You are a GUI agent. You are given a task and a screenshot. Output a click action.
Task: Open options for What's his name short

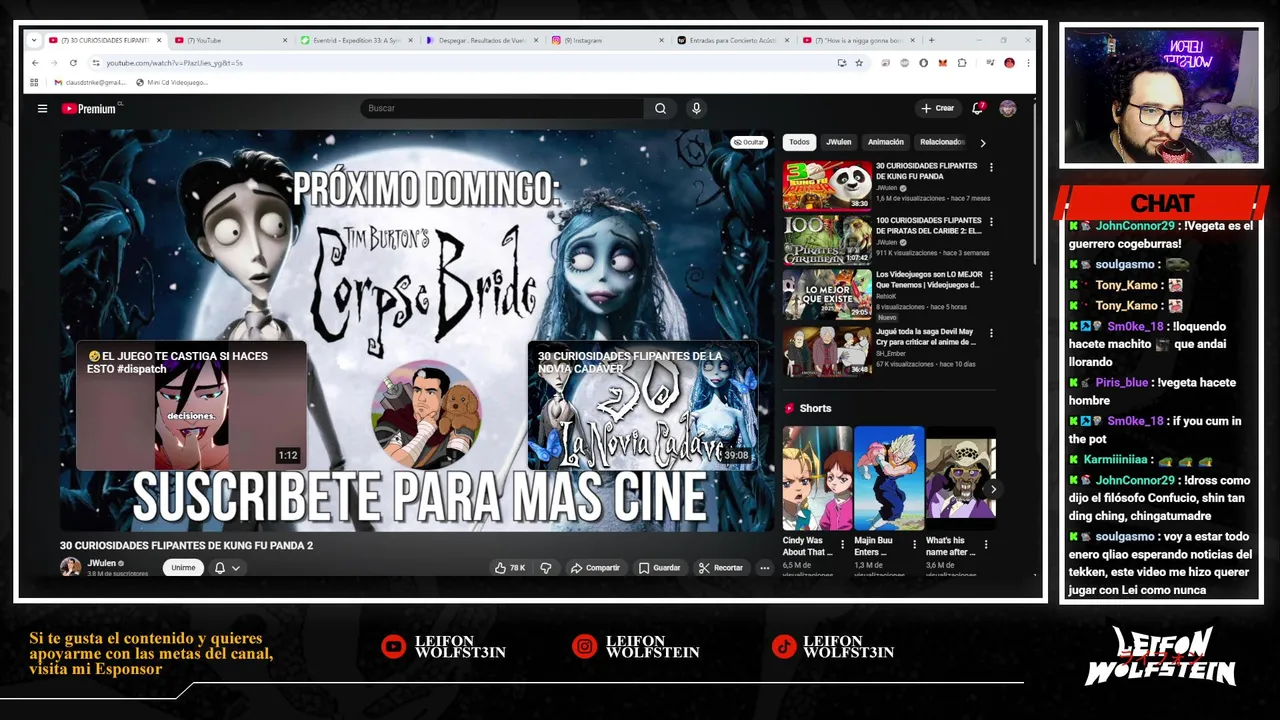[986, 545]
